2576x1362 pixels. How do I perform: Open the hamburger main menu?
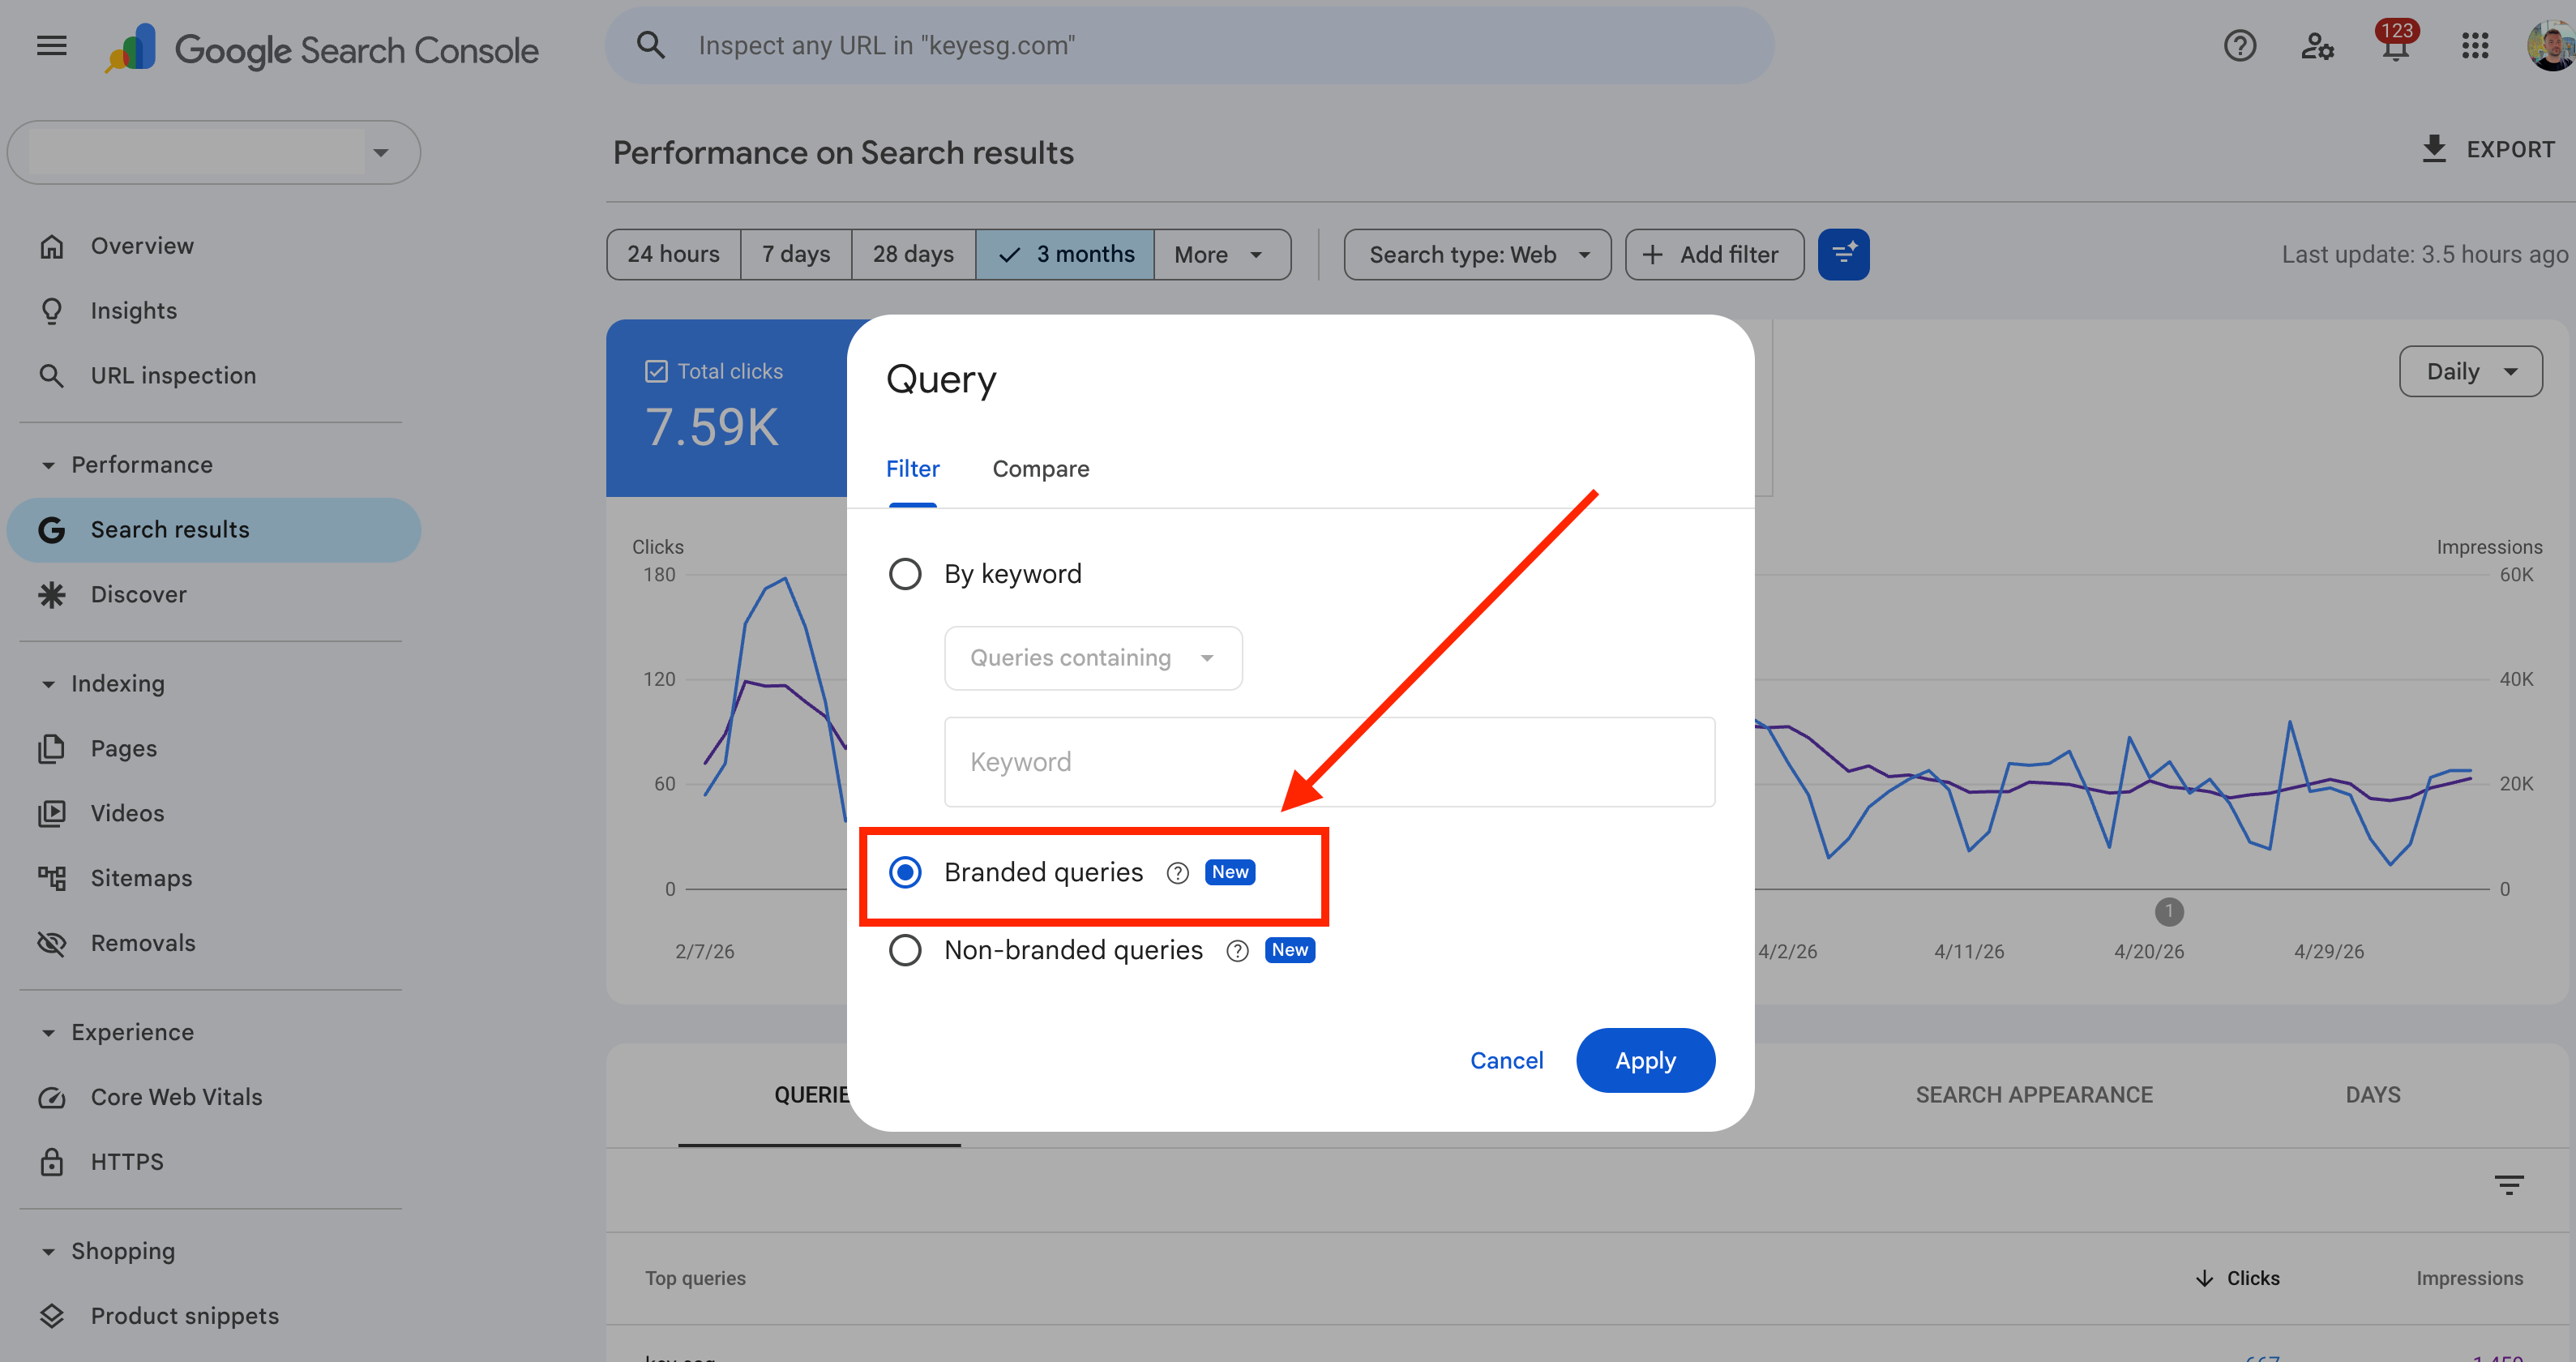pyautogui.click(x=51, y=46)
